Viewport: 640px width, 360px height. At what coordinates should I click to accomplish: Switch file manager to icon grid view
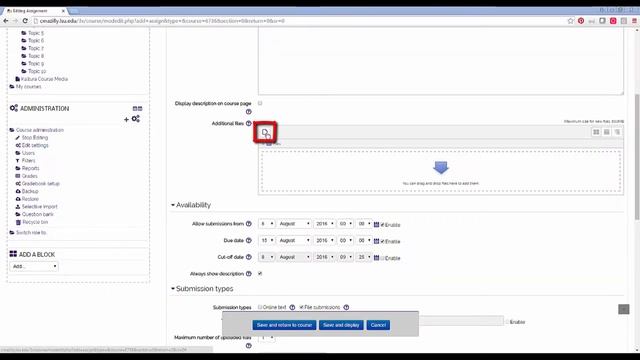coord(596,132)
